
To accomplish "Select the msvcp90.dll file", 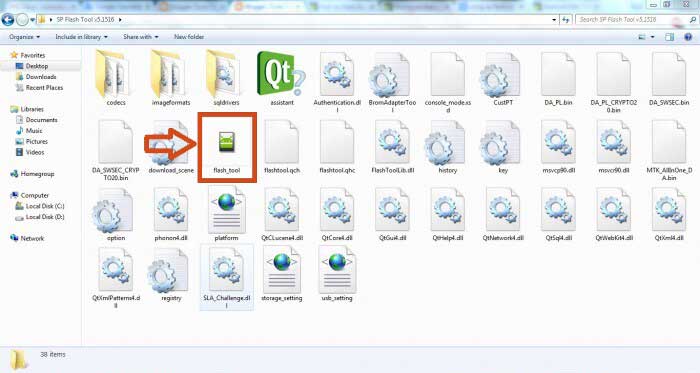I will [558, 147].
